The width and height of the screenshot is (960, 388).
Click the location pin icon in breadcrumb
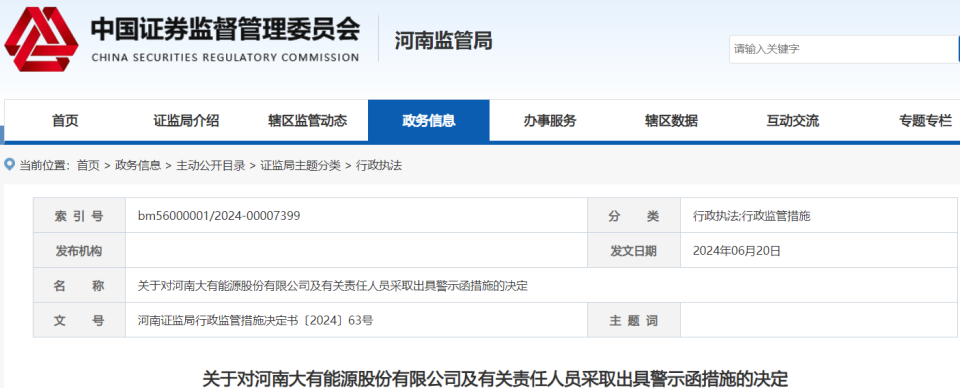click(x=9, y=165)
